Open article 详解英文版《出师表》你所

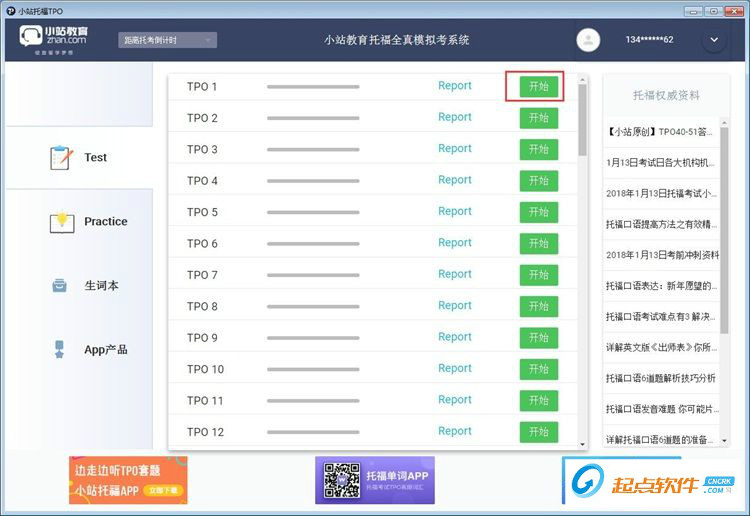tap(661, 348)
